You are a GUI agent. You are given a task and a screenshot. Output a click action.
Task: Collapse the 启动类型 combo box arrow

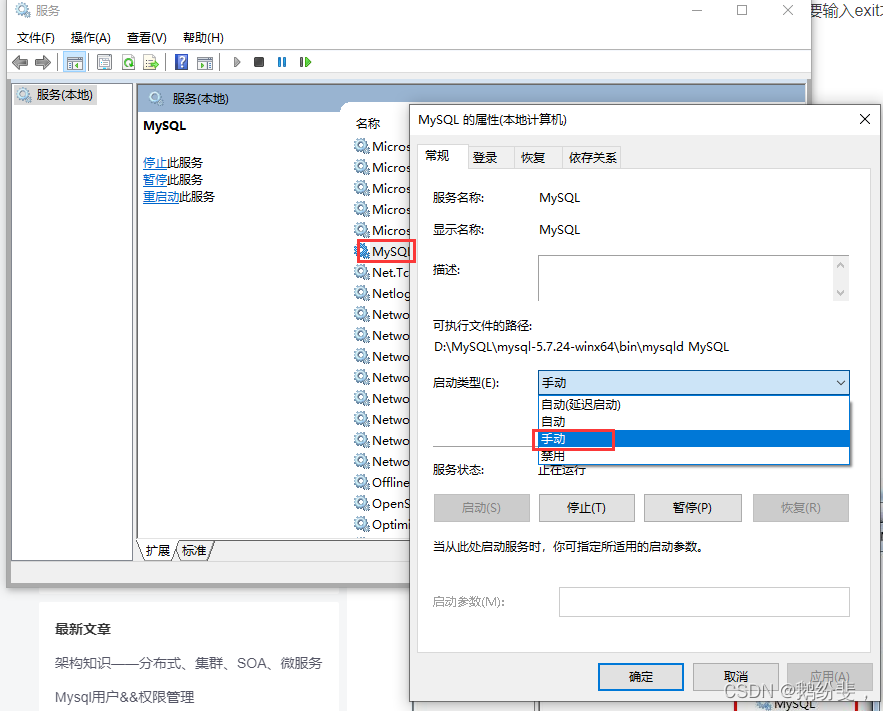(x=840, y=383)
